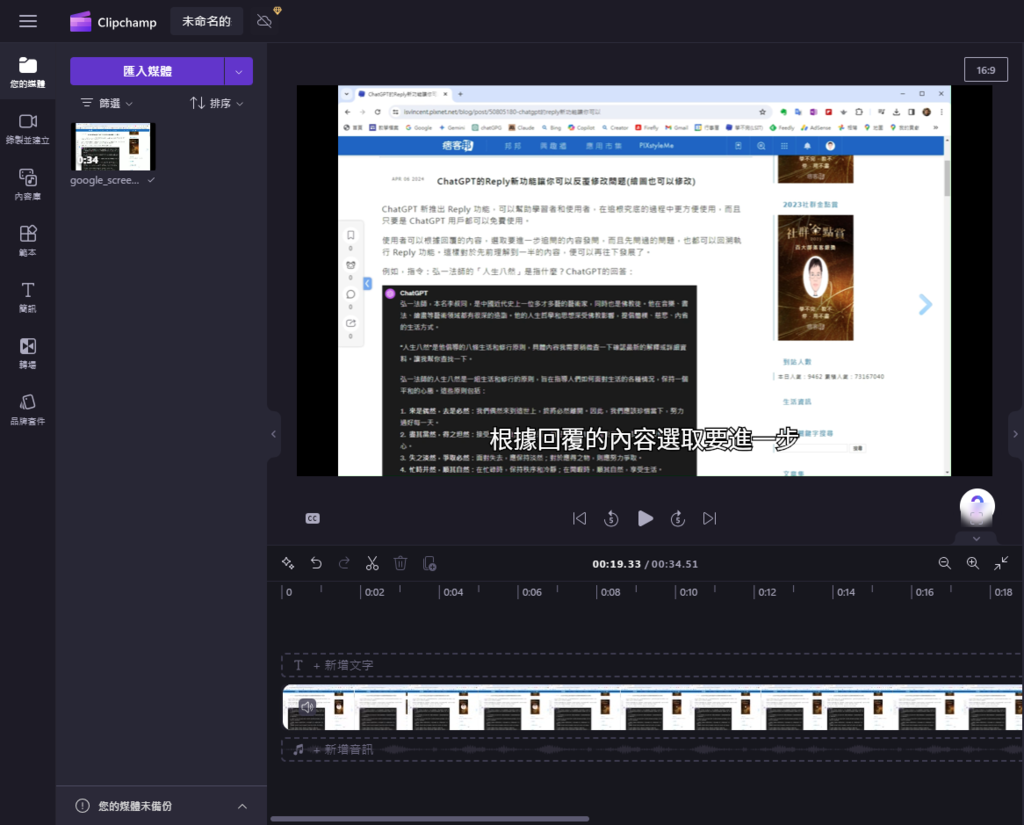Undo the last edit in timeline toolbar
The height and width of the screenshot is (825, 1024).
316,563
